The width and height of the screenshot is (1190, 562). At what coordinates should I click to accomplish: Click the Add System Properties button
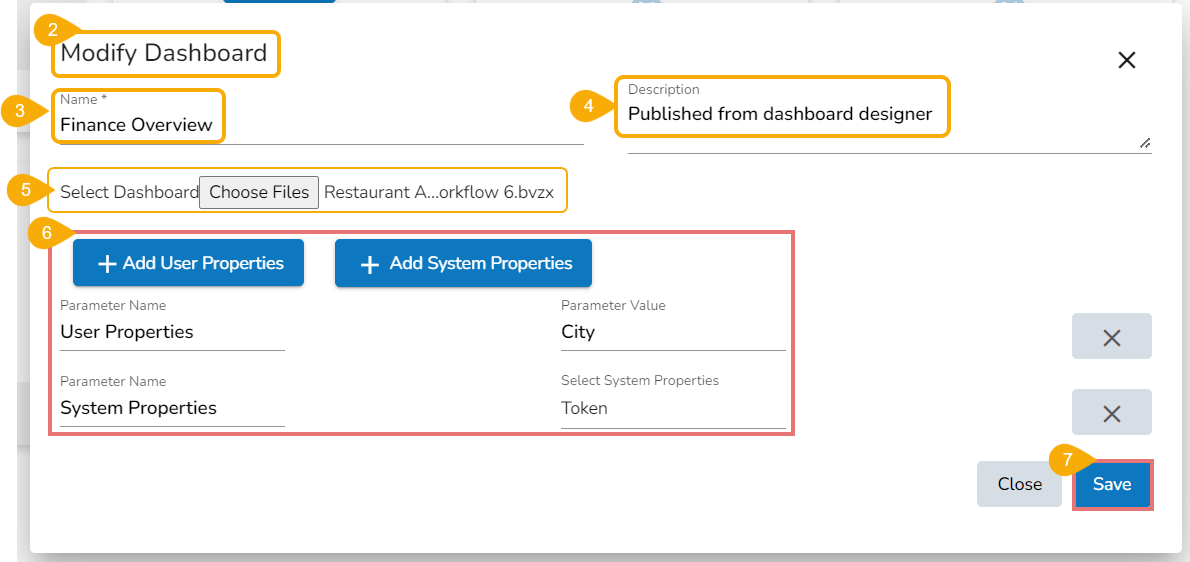coord(463,263)
